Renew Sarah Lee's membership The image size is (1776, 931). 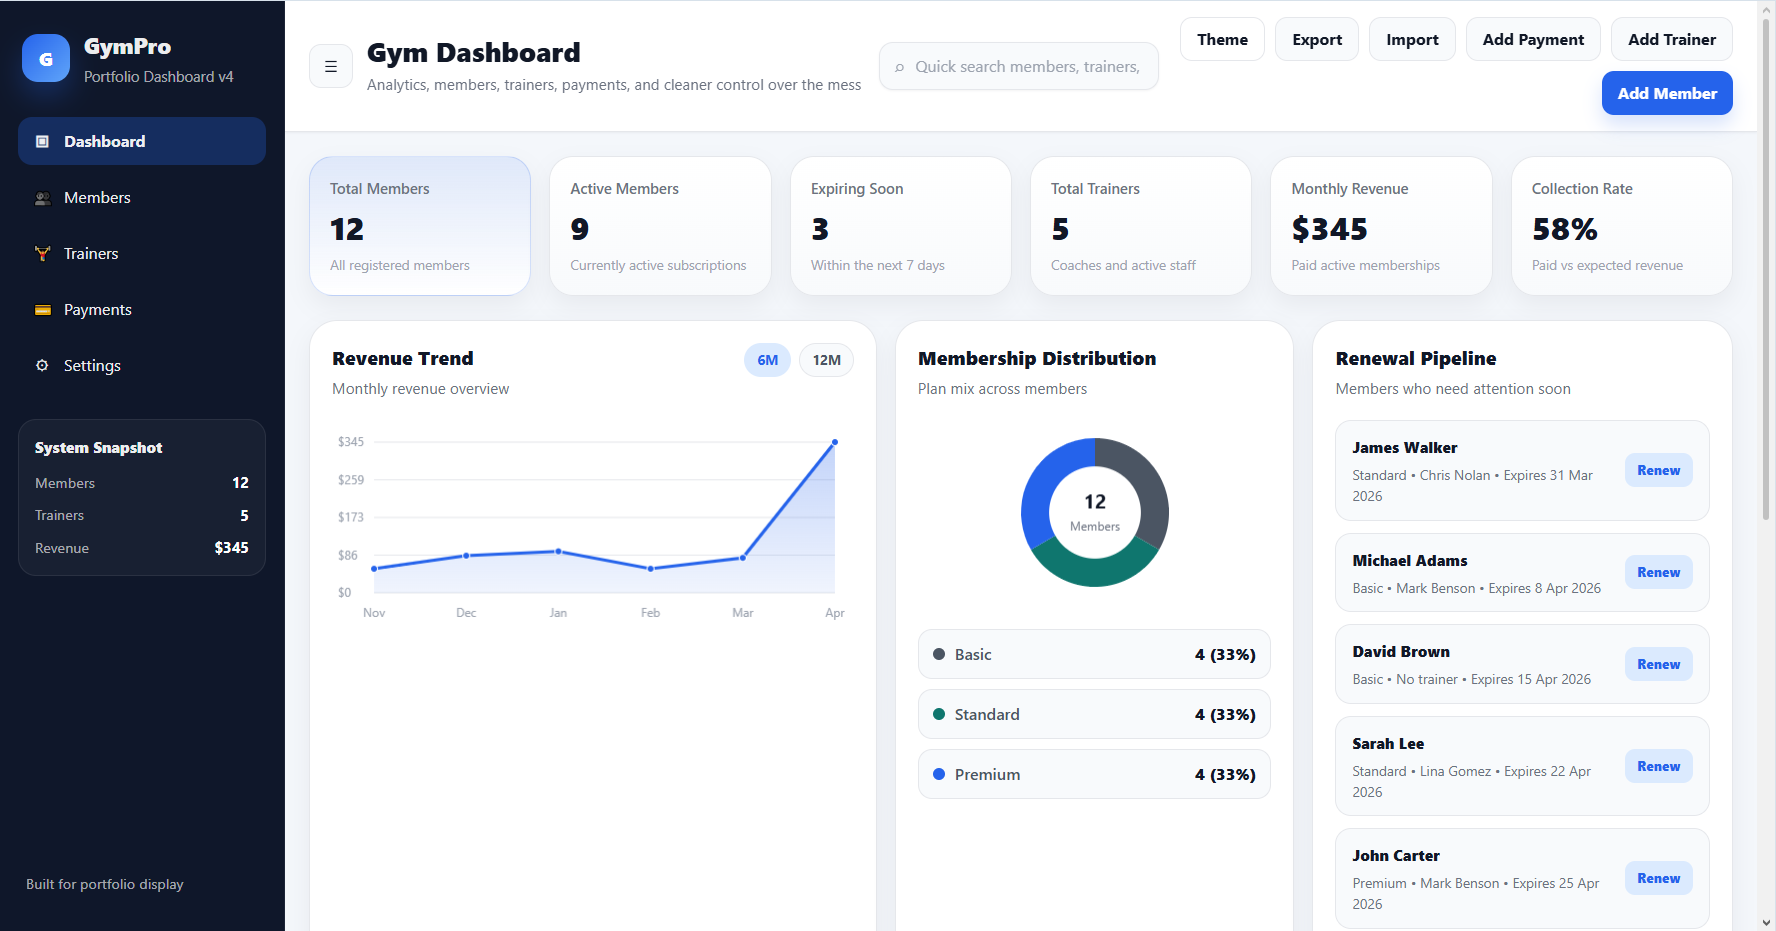click(x=1658, y=766)
